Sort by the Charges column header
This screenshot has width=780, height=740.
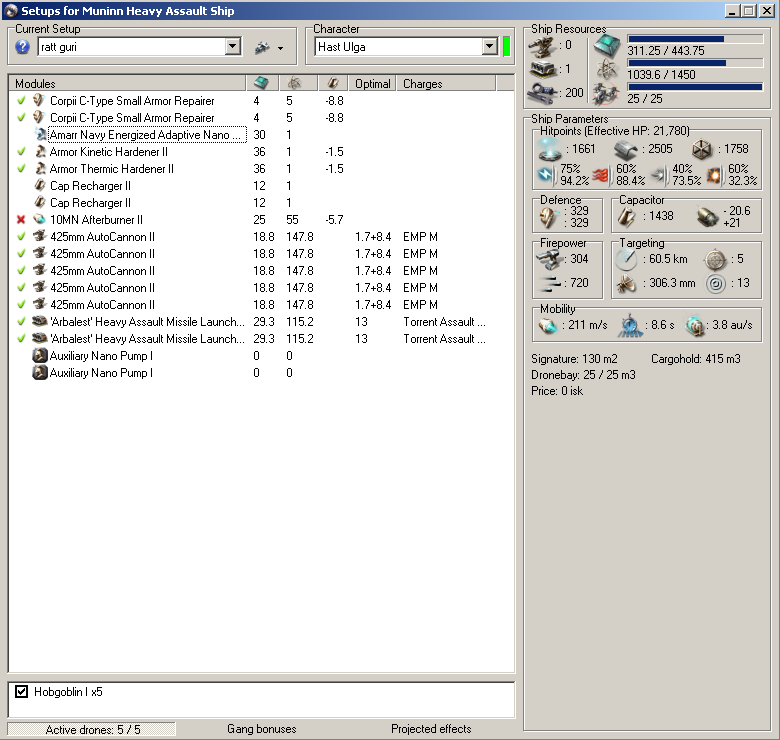pyautogui.click(x=446, y=84)
